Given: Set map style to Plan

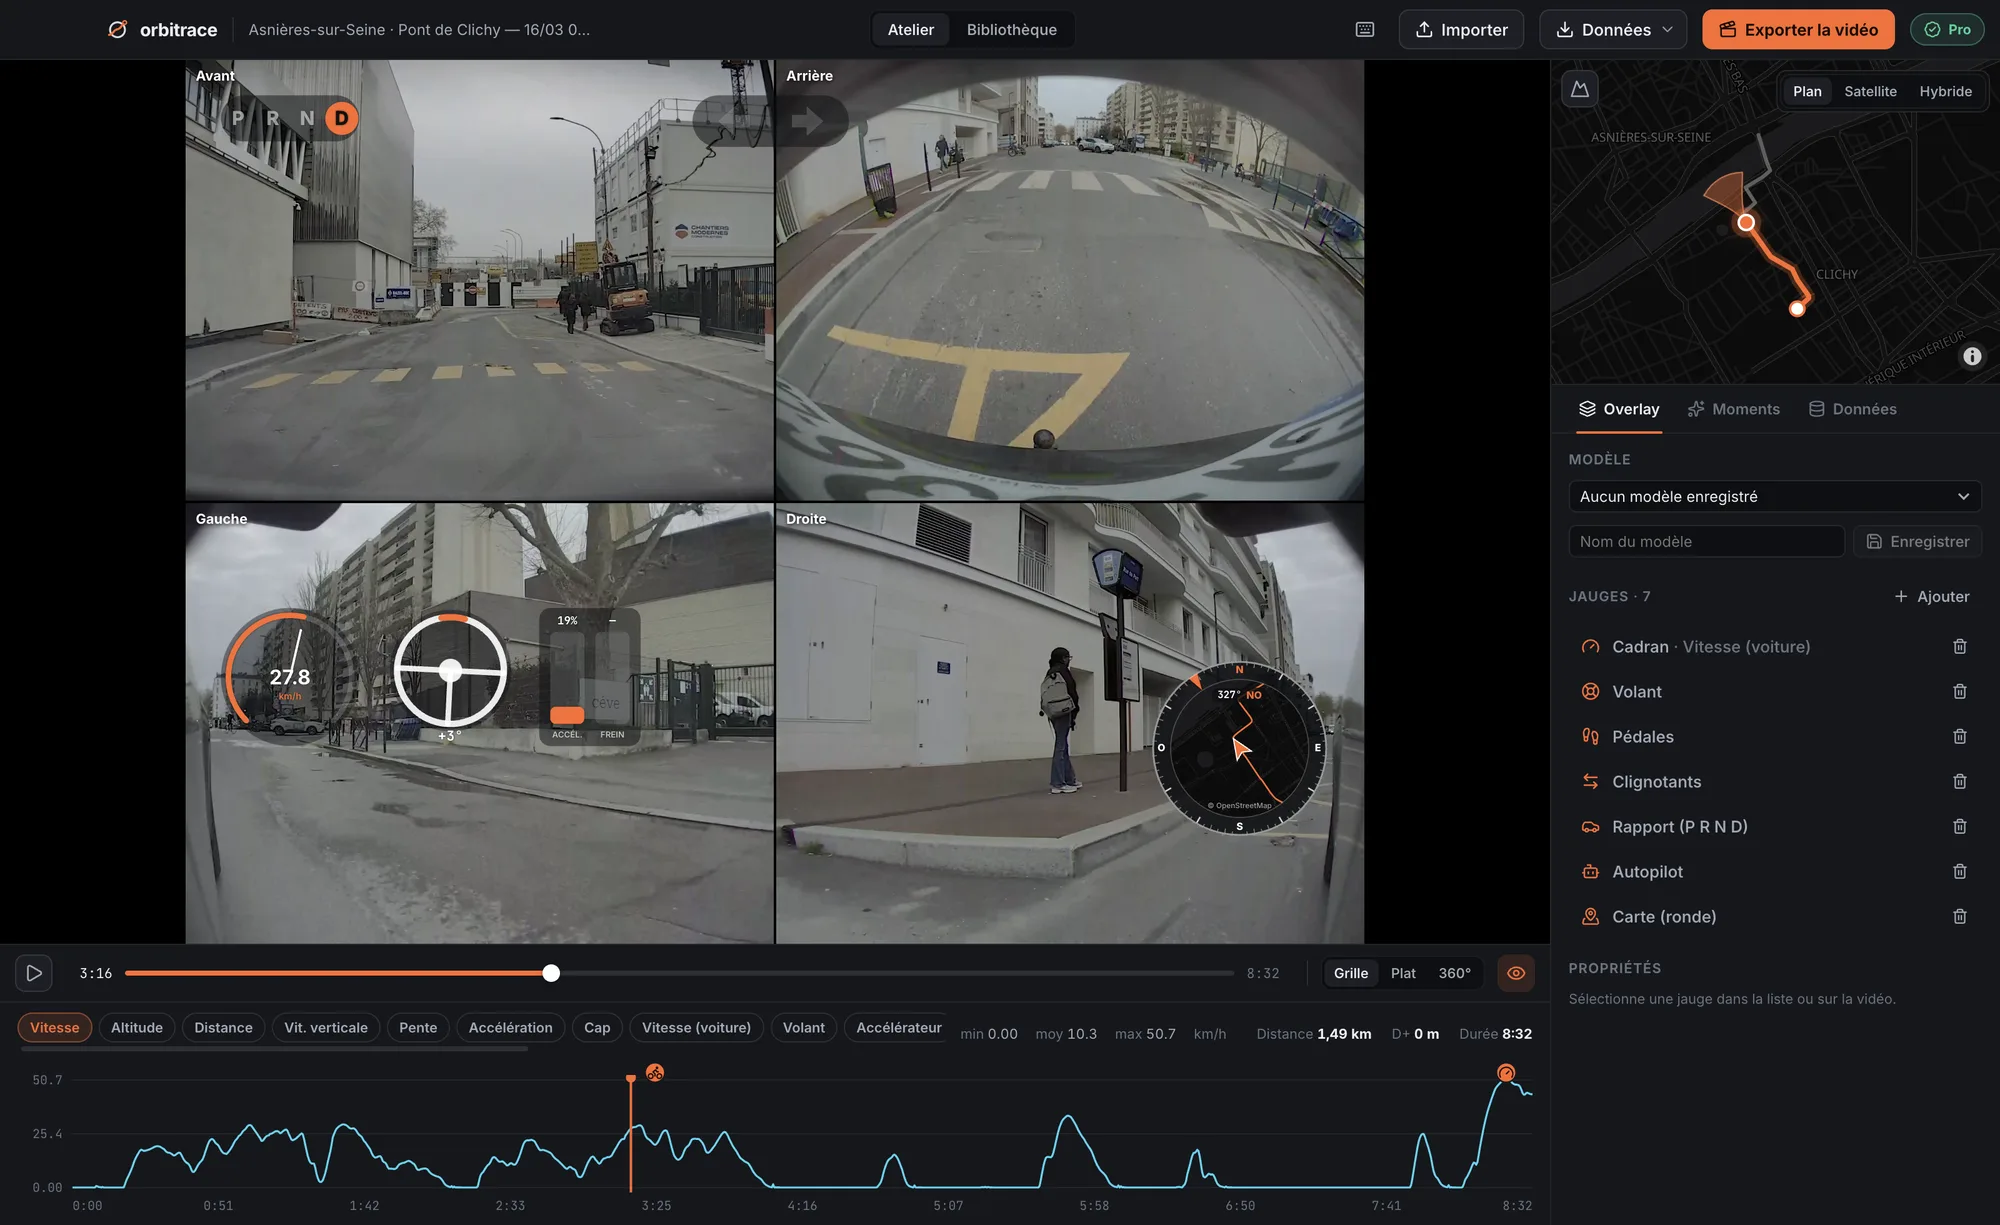Looking at the screenshot, I should pos(1807,91).
